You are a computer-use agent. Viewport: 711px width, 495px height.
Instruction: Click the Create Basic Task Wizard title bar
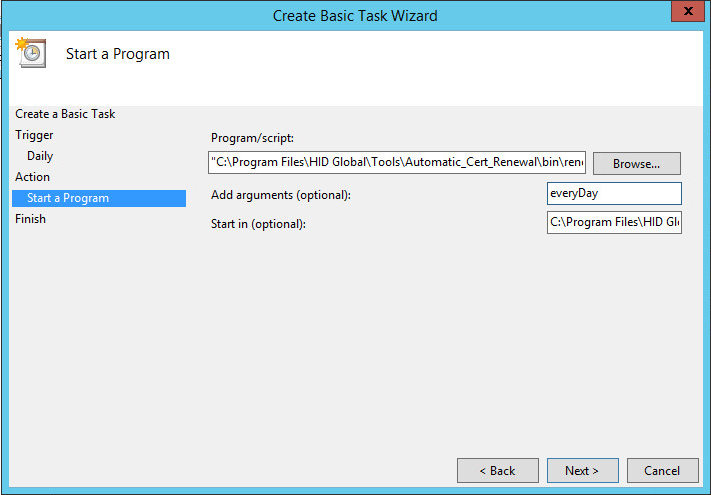(355, 15)
